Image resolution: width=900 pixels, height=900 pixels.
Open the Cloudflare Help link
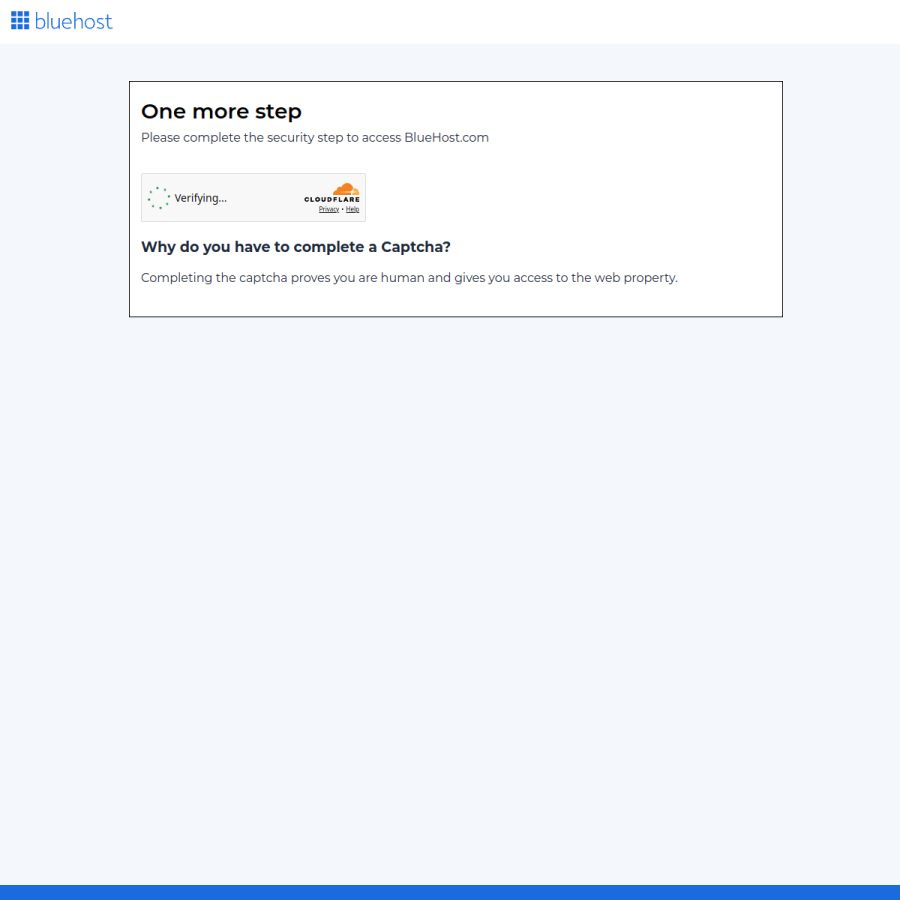[x=352, y=210]
